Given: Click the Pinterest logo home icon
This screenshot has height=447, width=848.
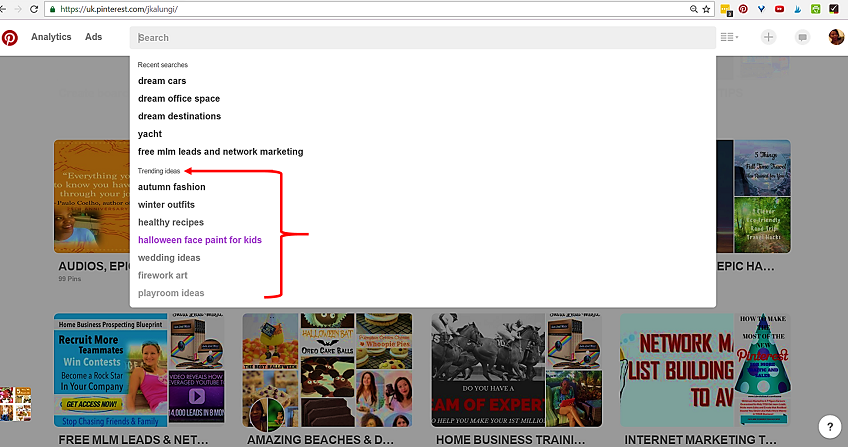Looking at the screenshot, I should click(10, 38).
